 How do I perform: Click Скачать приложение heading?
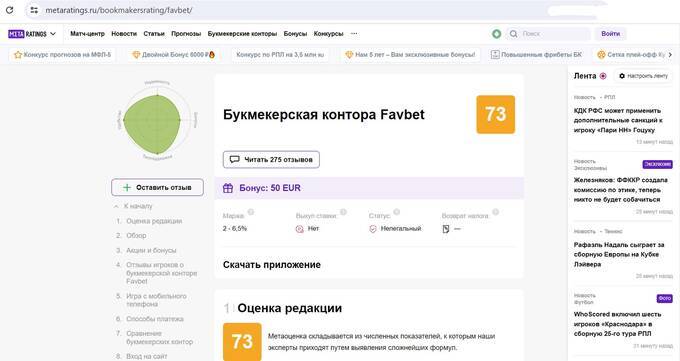click(272, 265)
